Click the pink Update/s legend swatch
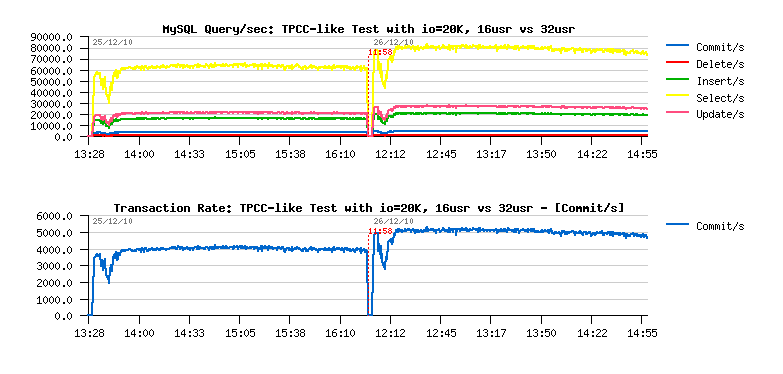783x374 pixels. [678, 113]
